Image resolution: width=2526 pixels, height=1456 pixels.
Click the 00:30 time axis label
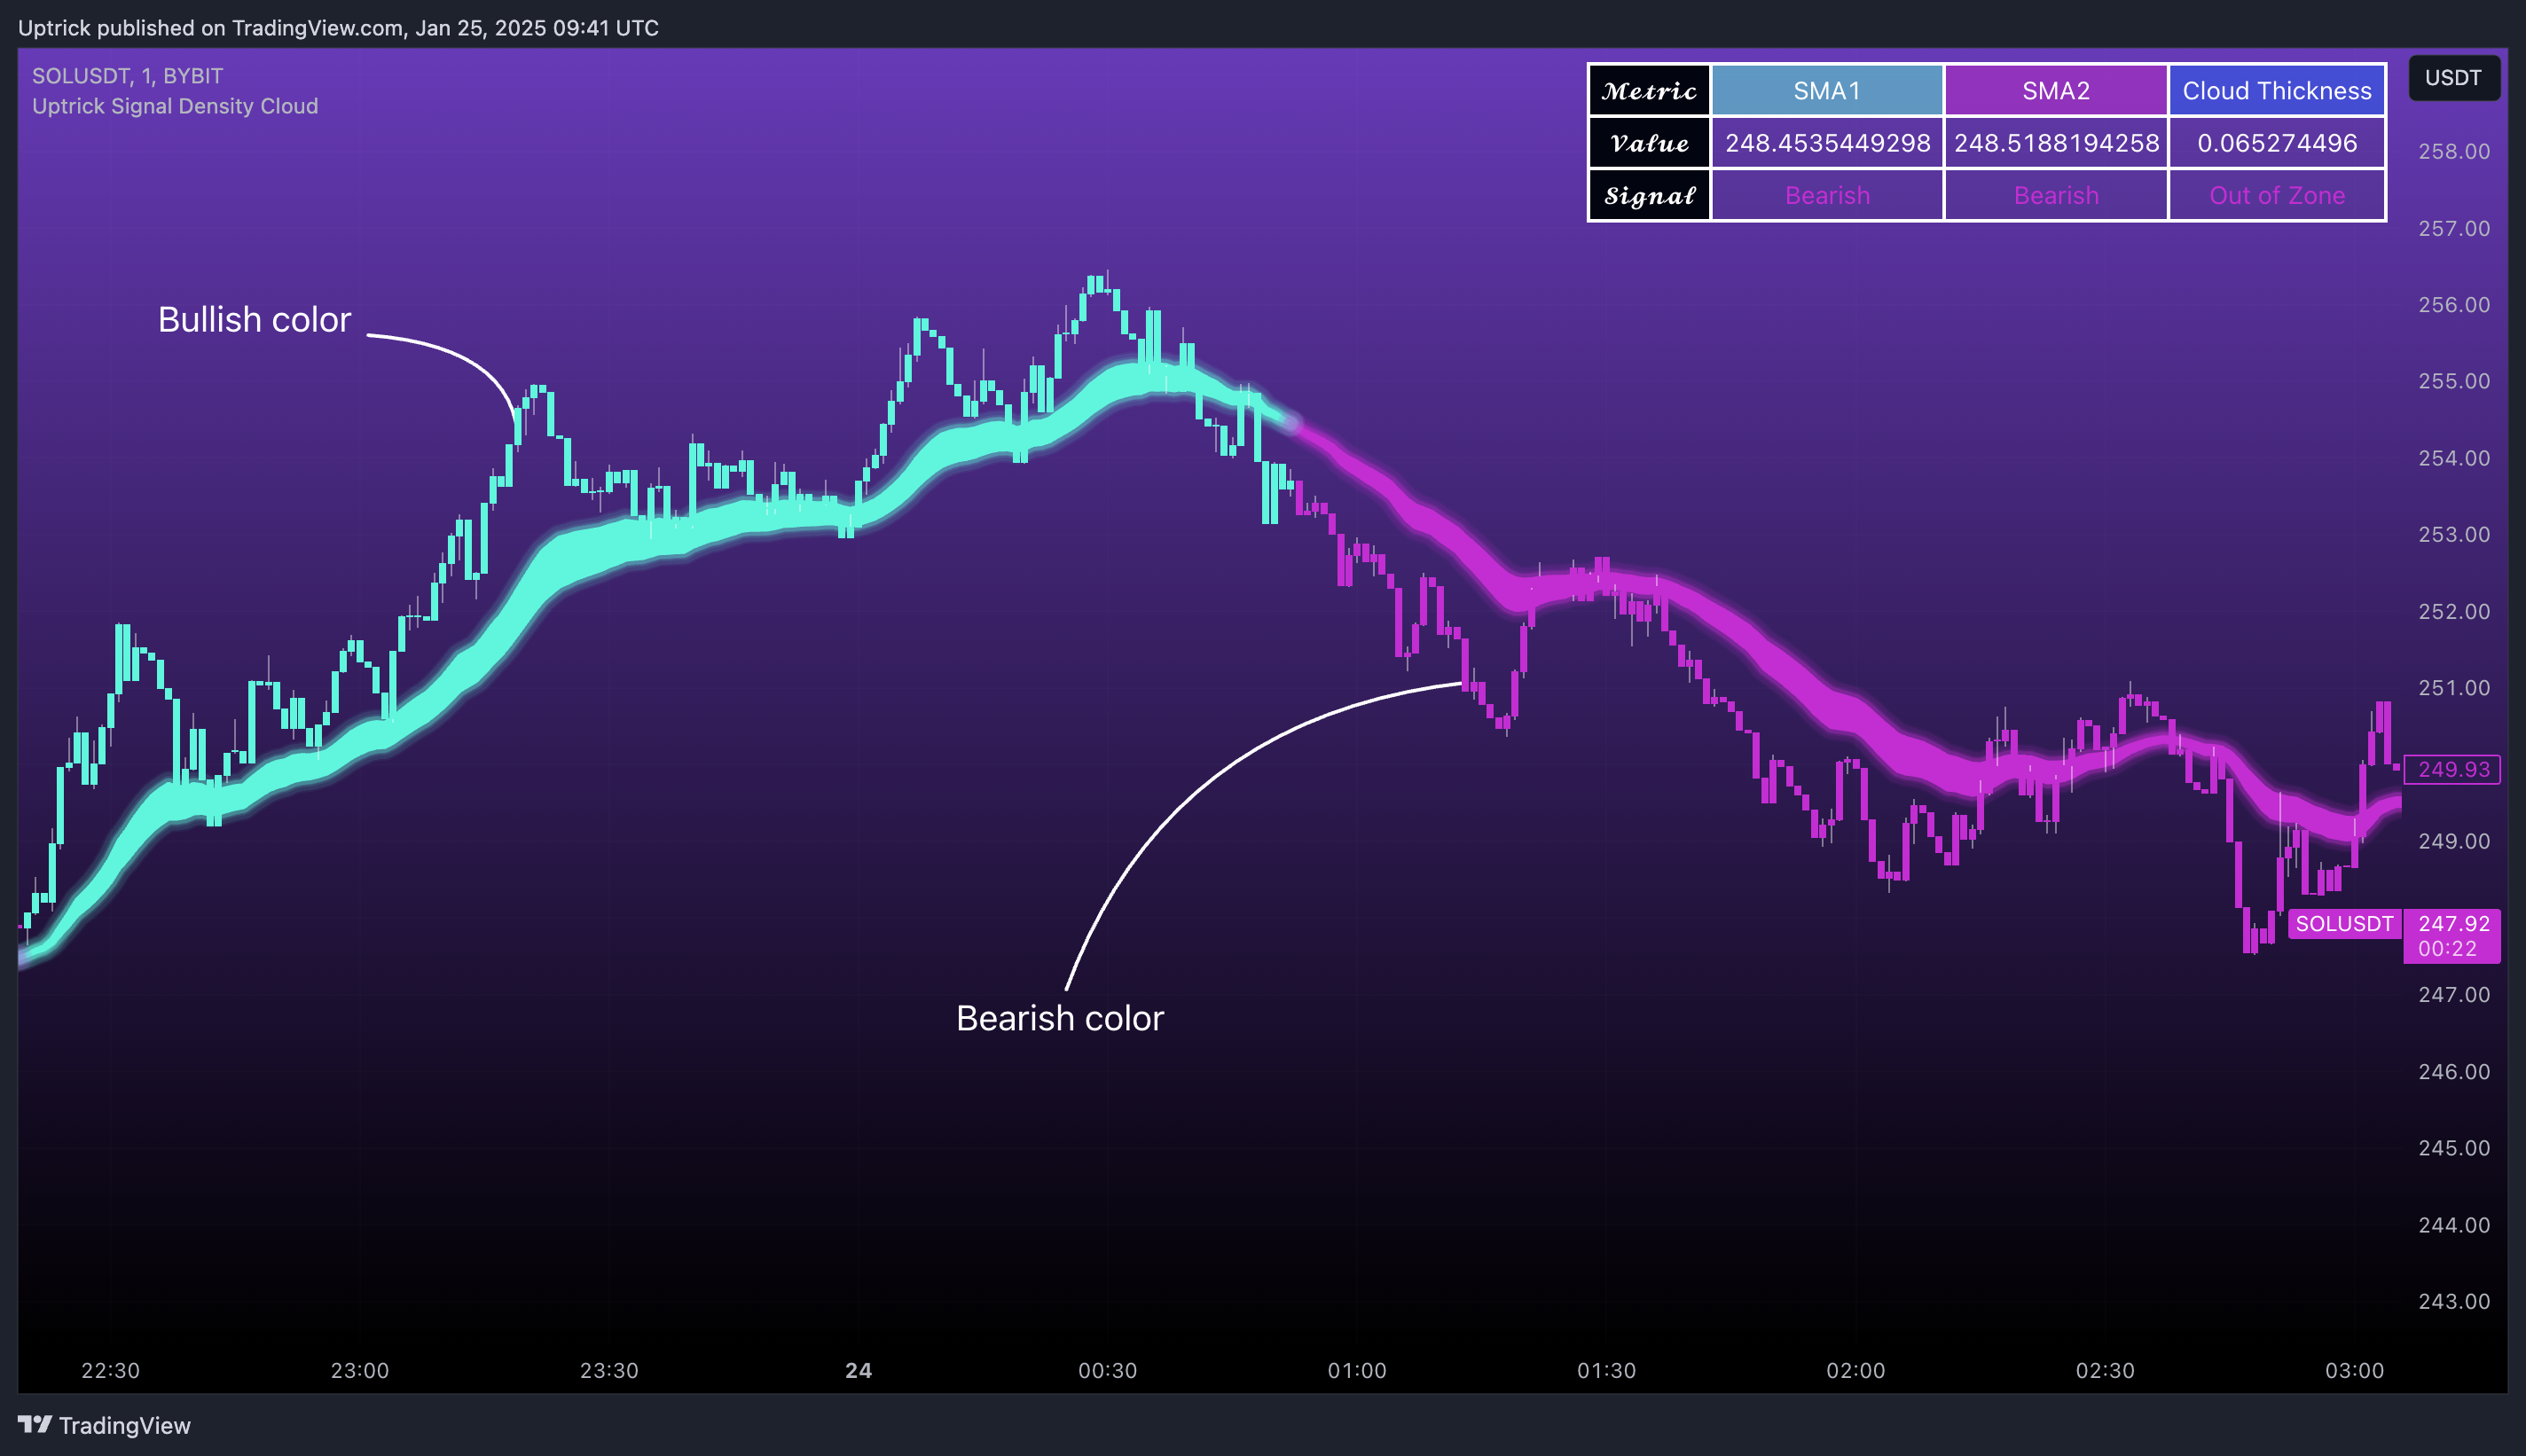pyautogui.click(x=1108, y=1371)
